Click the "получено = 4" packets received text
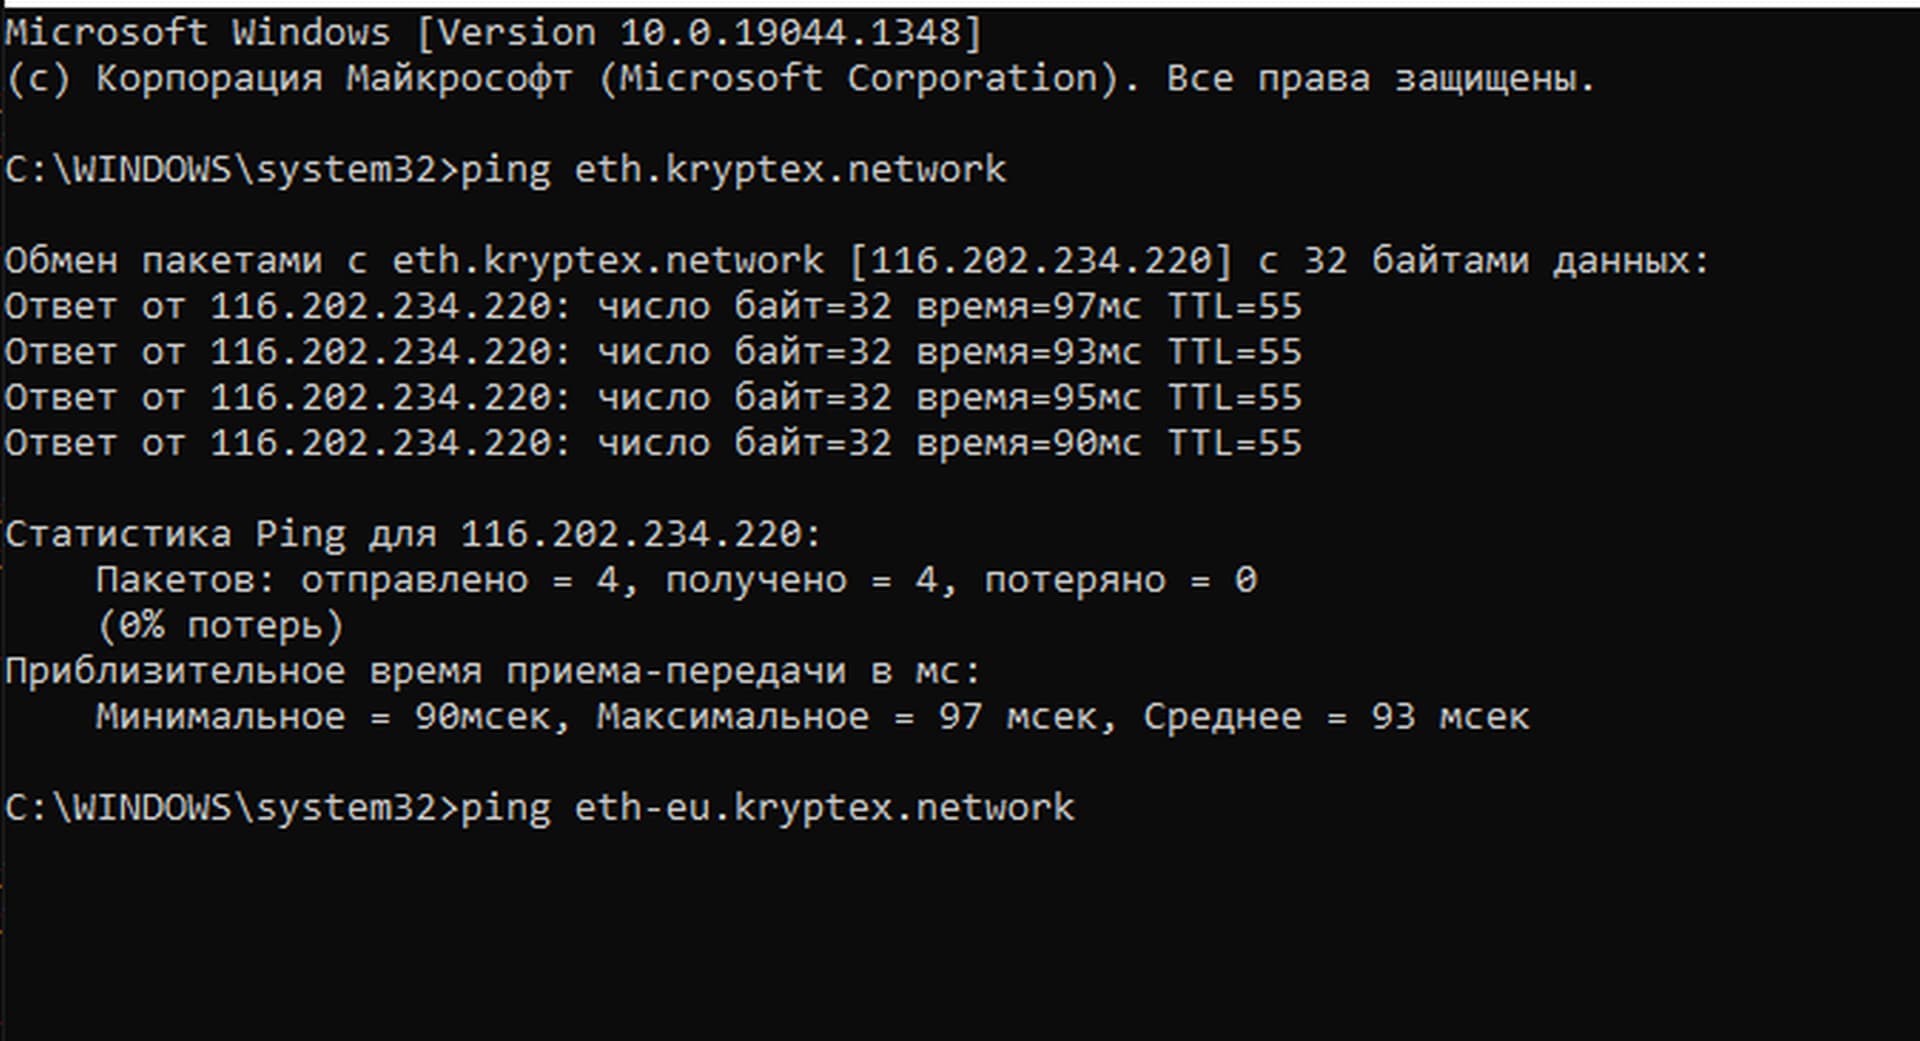This screenshot has height=1041, width=1920. click(x=801, y=581)
